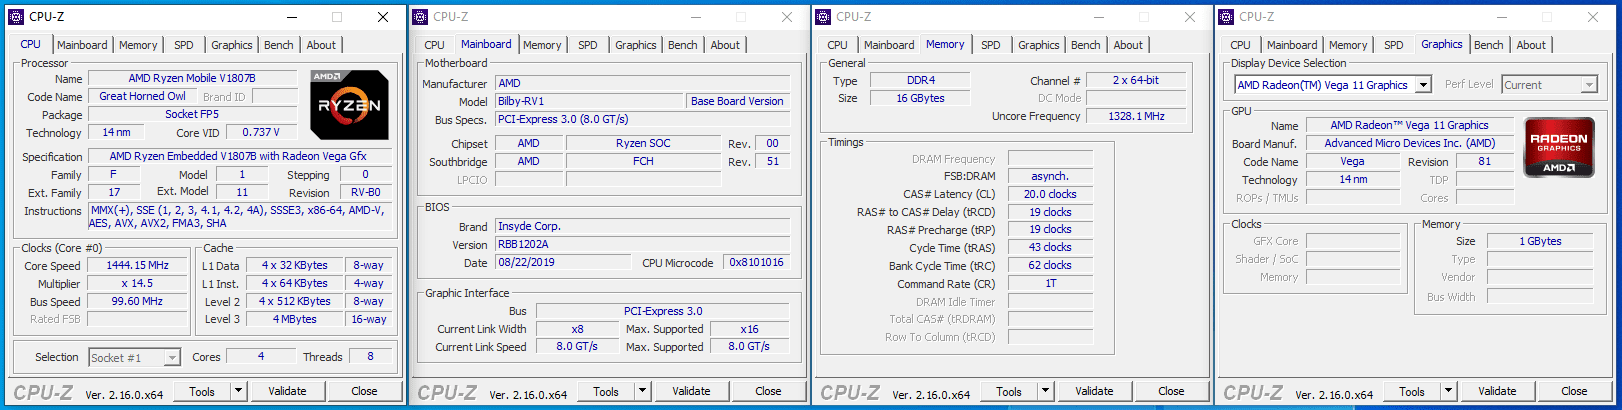
Task: Click the Tools button in the Graphics window
Action: pos(1412,391)
